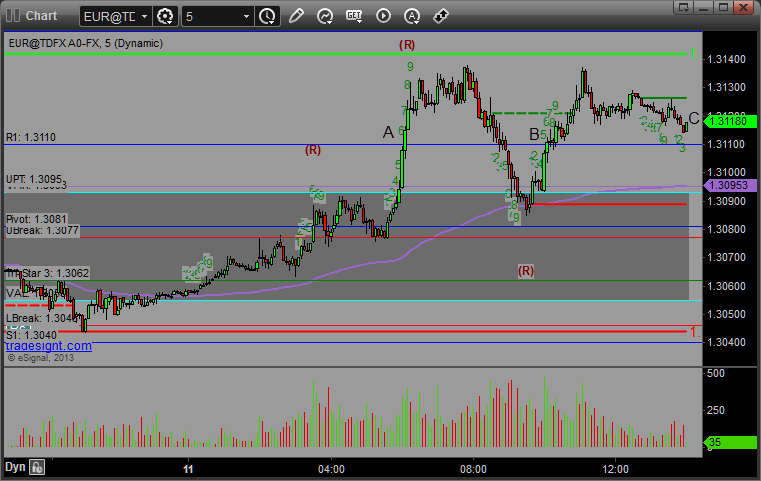Select the UPT: 1.3095 label
The image size is (761, 481).
click(34, 179)
